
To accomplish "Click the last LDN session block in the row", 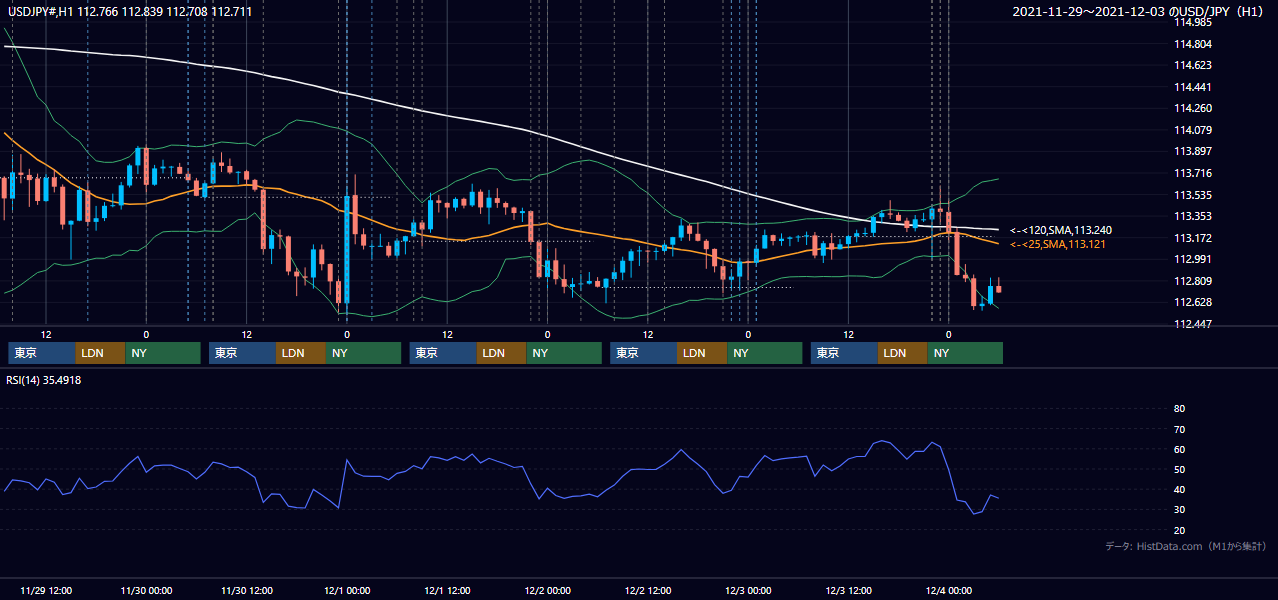I will [x=904, y=353].
